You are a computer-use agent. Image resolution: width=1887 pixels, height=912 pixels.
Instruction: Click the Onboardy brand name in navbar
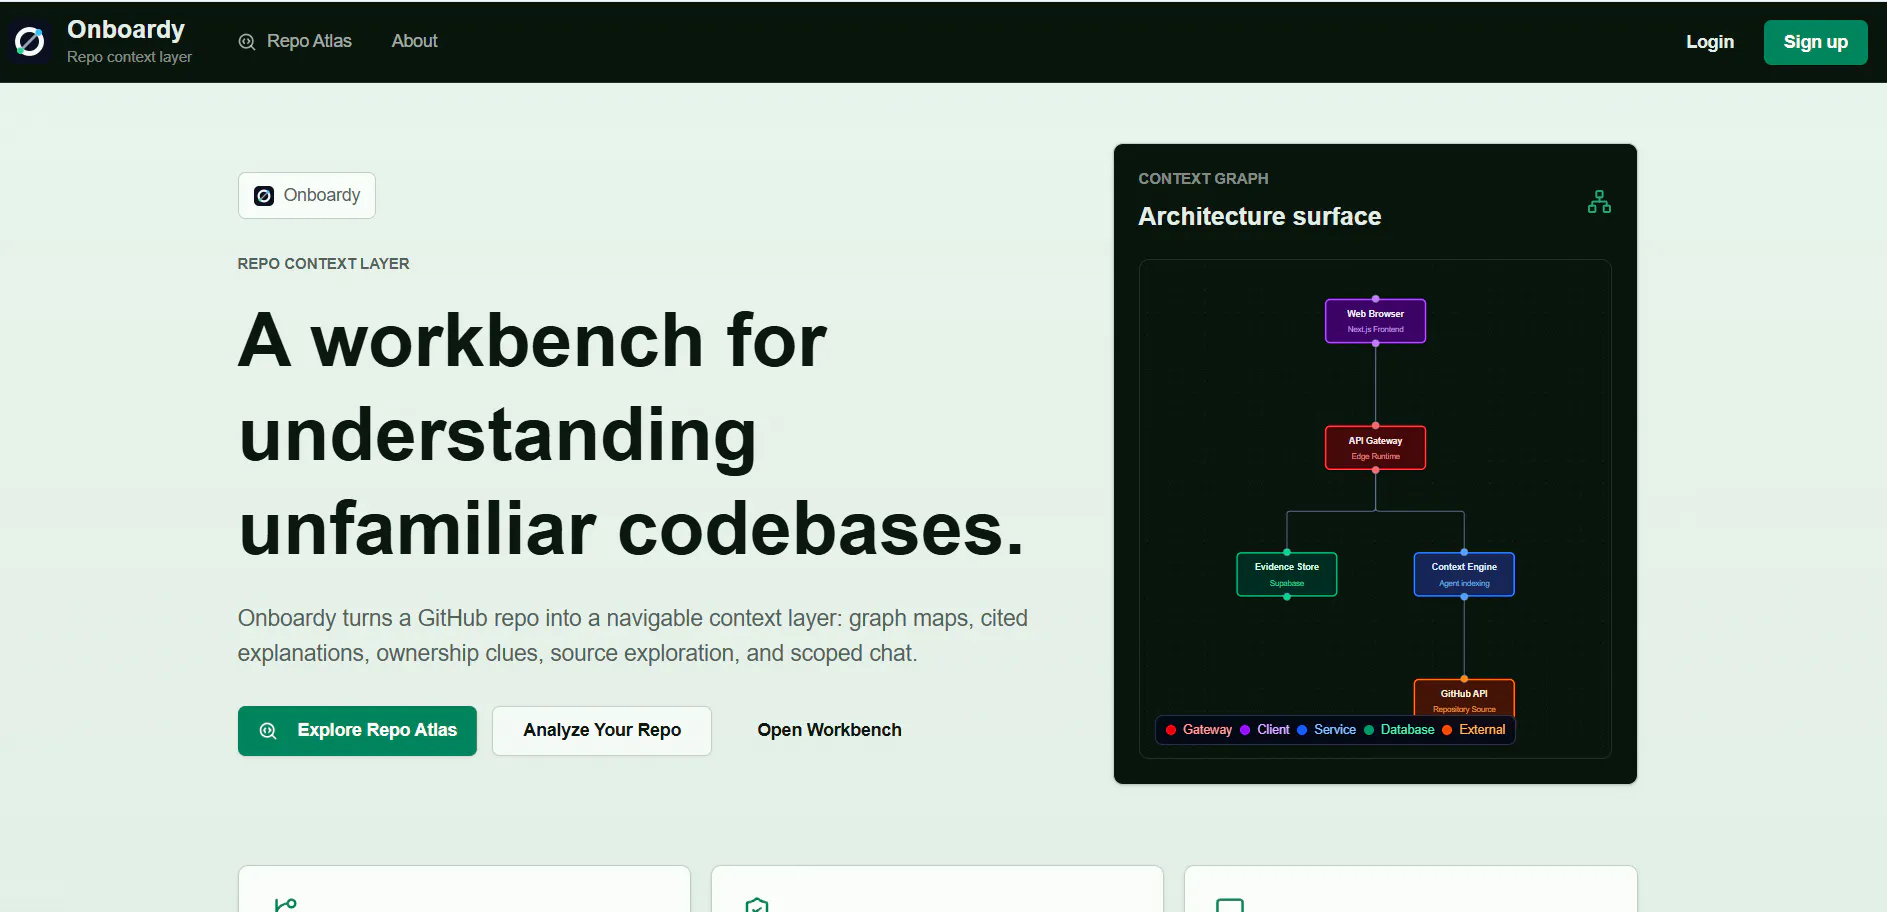tap(126, 29)
